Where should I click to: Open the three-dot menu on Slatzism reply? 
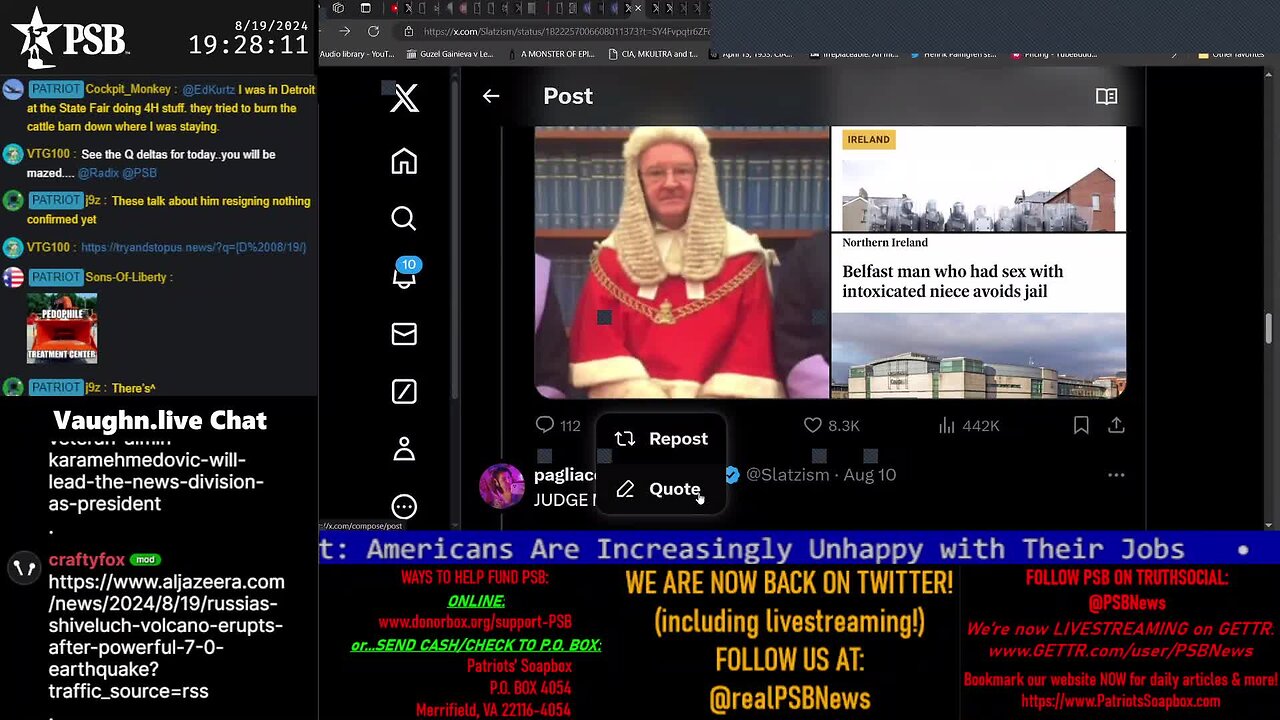pyautogui.click(x=1116, y=475)
